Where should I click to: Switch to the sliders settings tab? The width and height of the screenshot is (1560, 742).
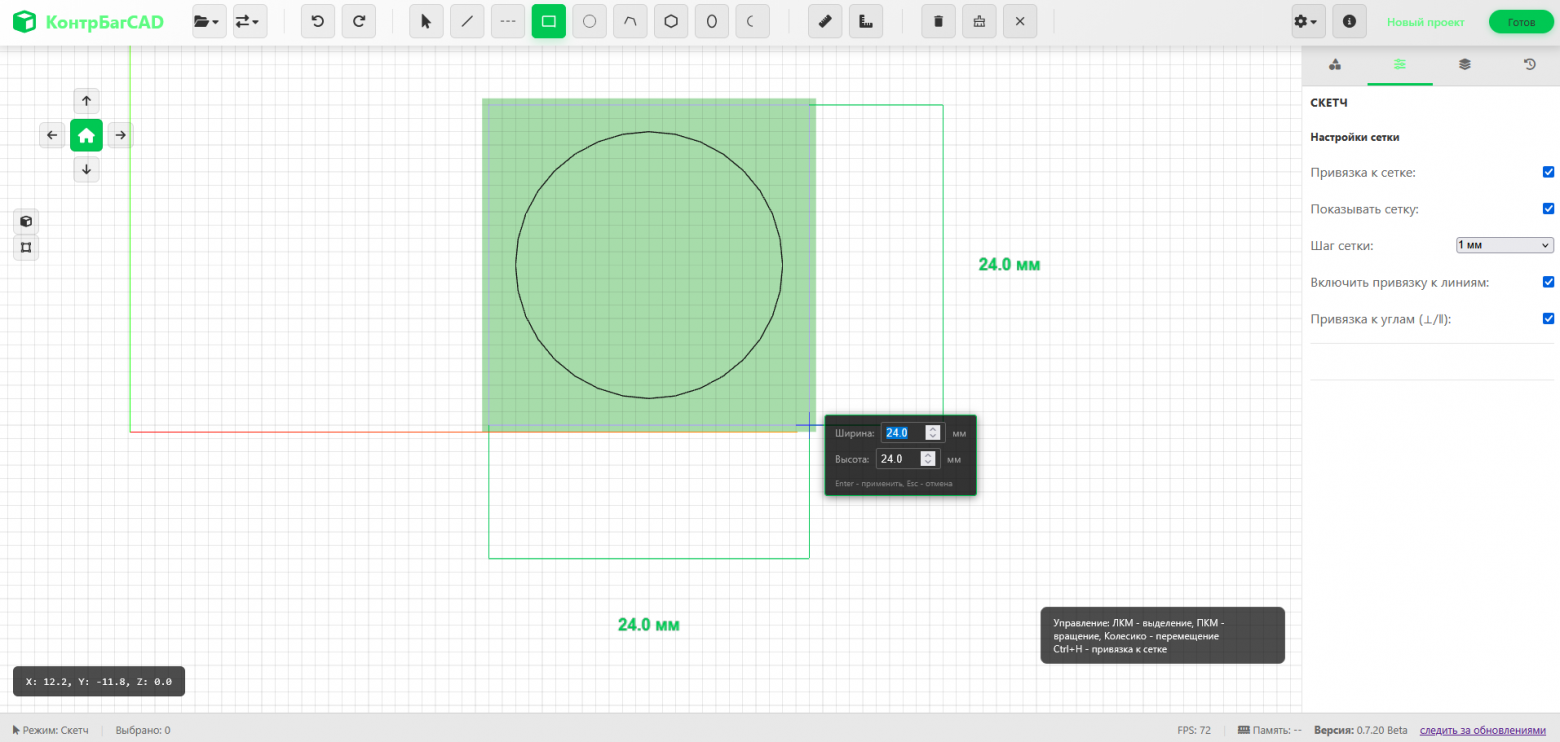(x=1400, y=64)
